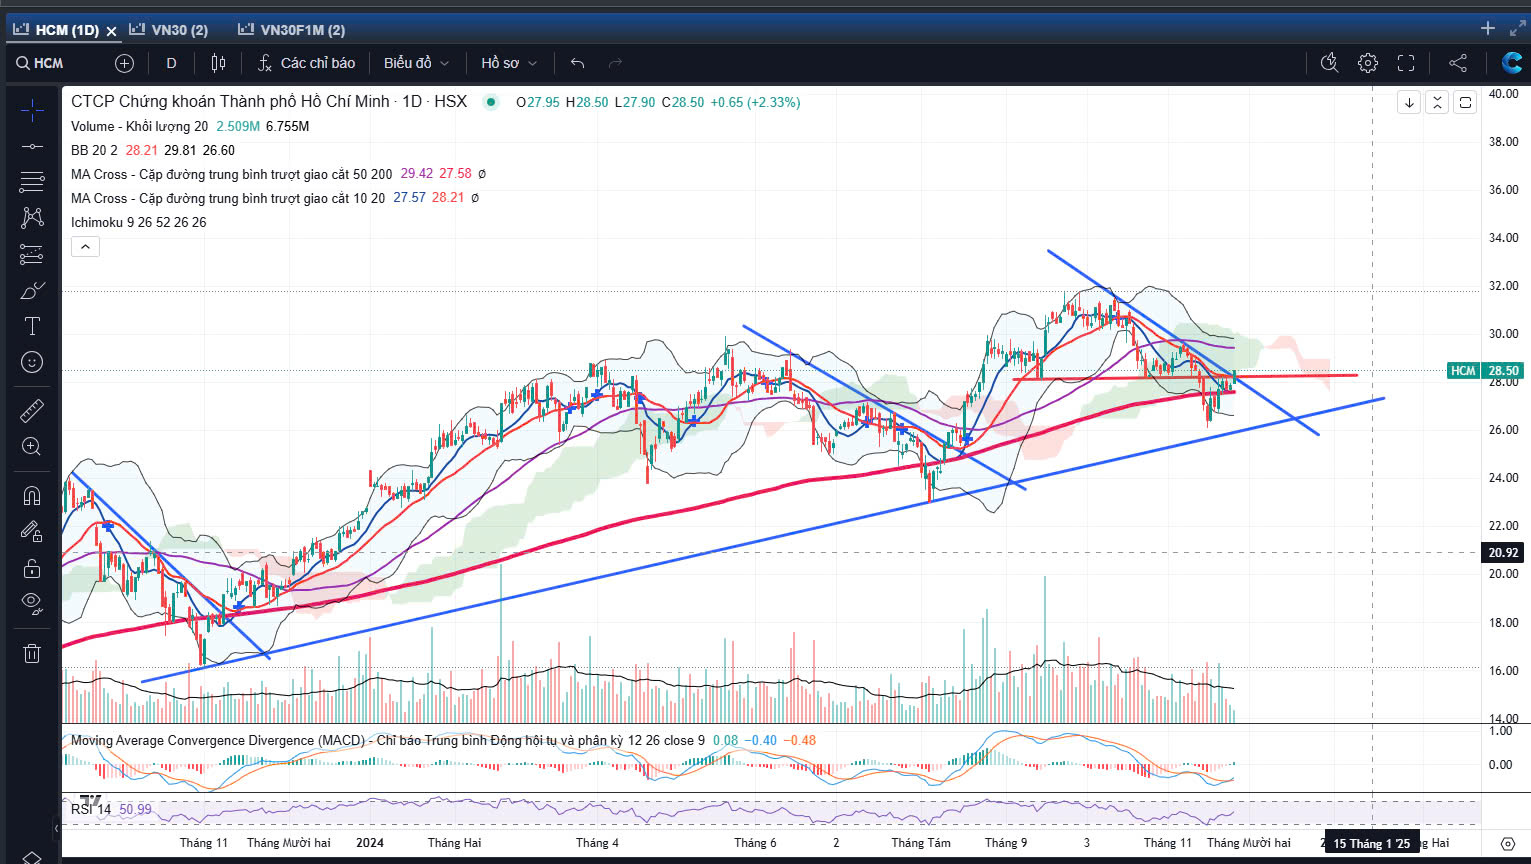Screen dimensions: 1531x864
Task: Open chart settings gear
Action: tap(1367, 63)
